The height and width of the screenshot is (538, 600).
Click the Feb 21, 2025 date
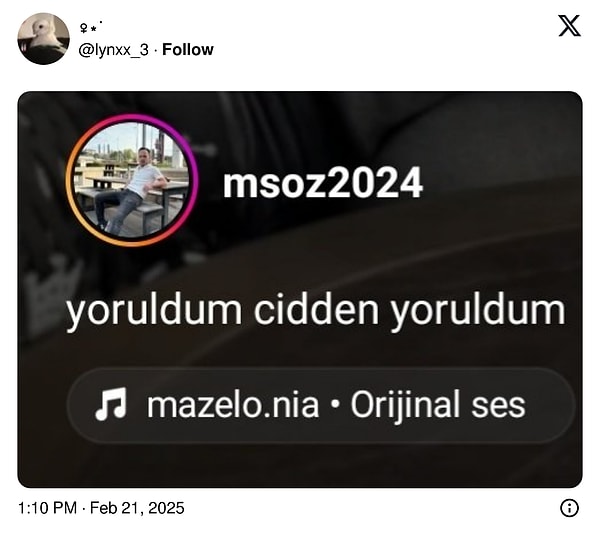coord(137,508)
